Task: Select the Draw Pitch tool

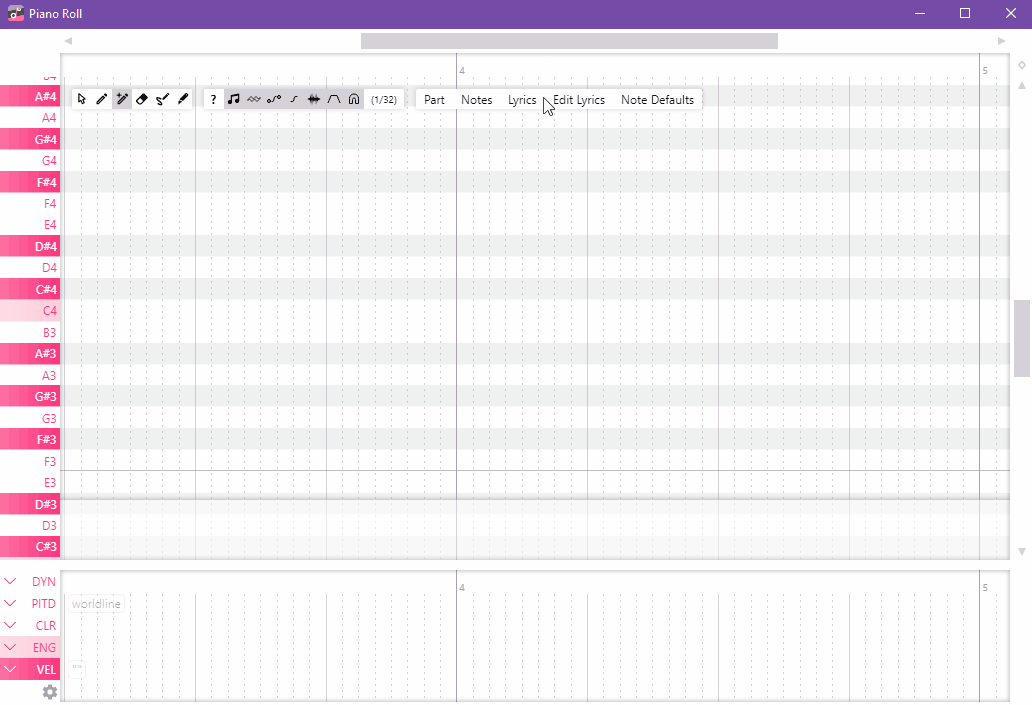Action: tap(163, 99)
